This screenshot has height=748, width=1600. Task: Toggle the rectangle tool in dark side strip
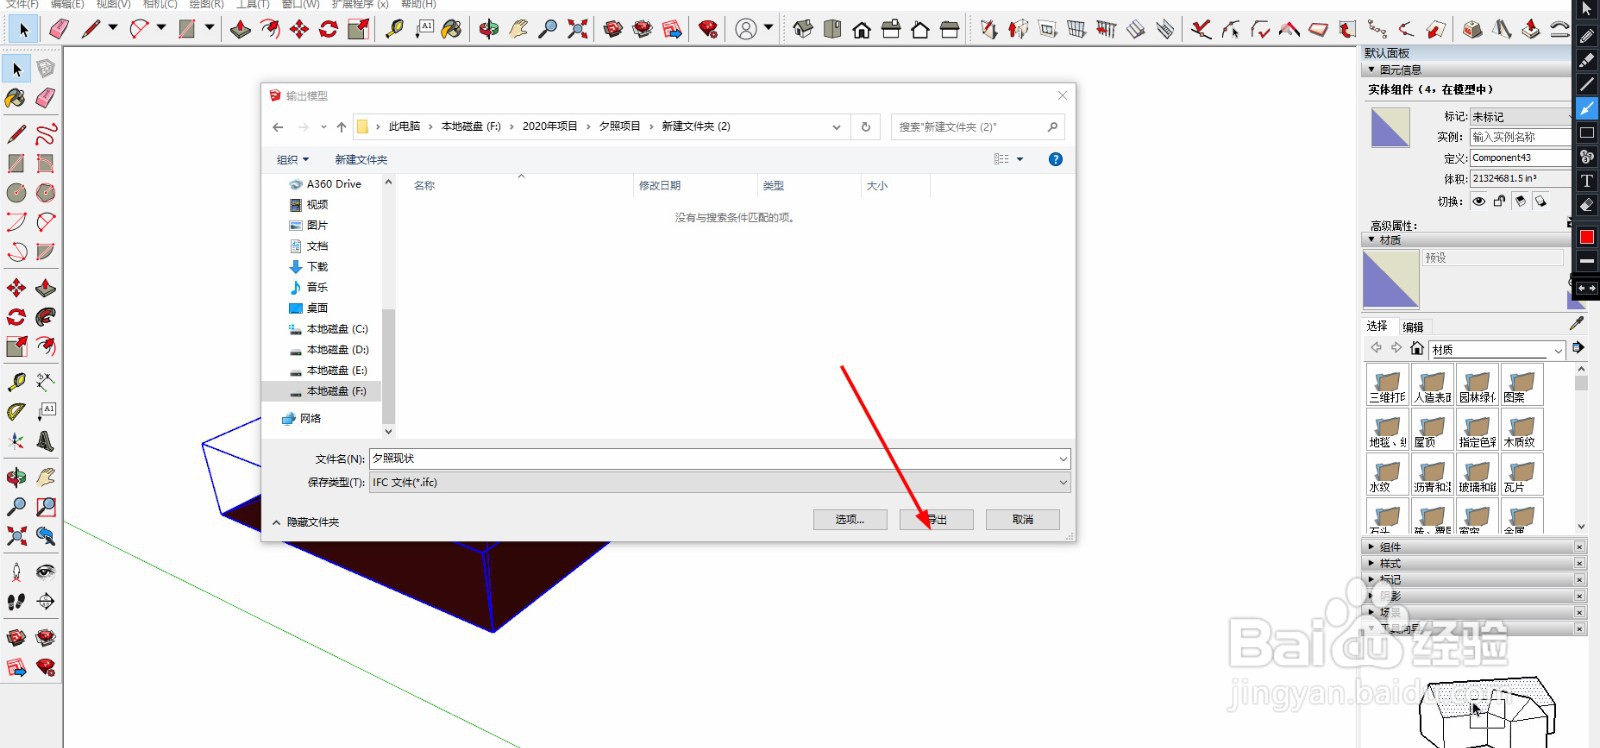(1587, 132)
